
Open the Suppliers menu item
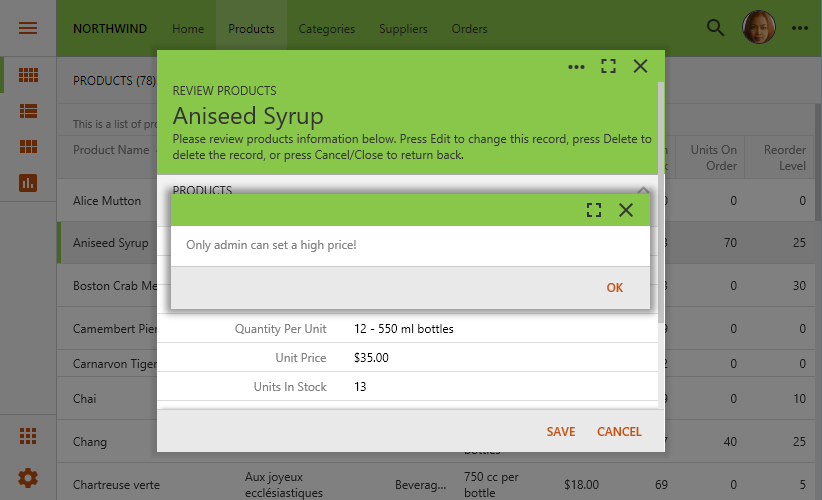(403, 29)
